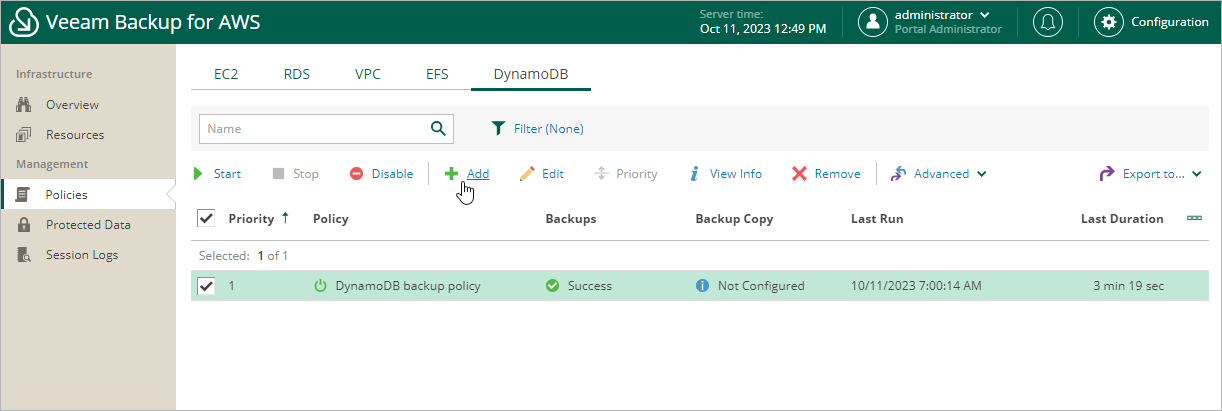Click the 'DynamoDB backup policy' name text

408,286
